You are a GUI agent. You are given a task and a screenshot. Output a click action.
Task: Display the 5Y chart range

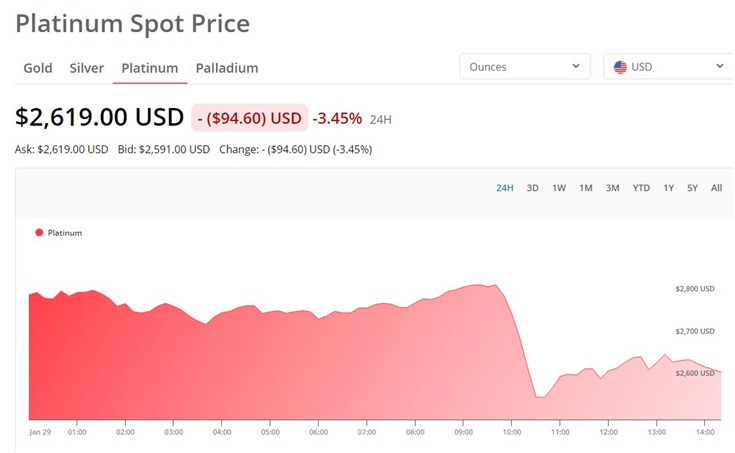[692, 188]
